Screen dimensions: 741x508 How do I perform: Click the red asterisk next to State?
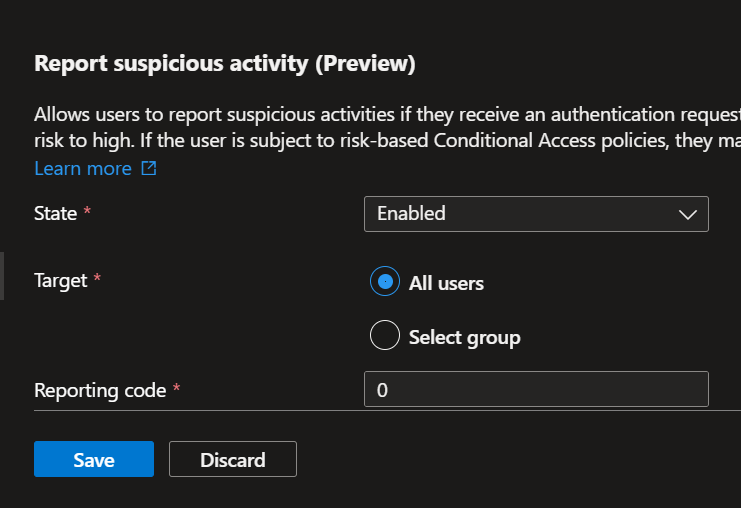[x=87, y=213]
